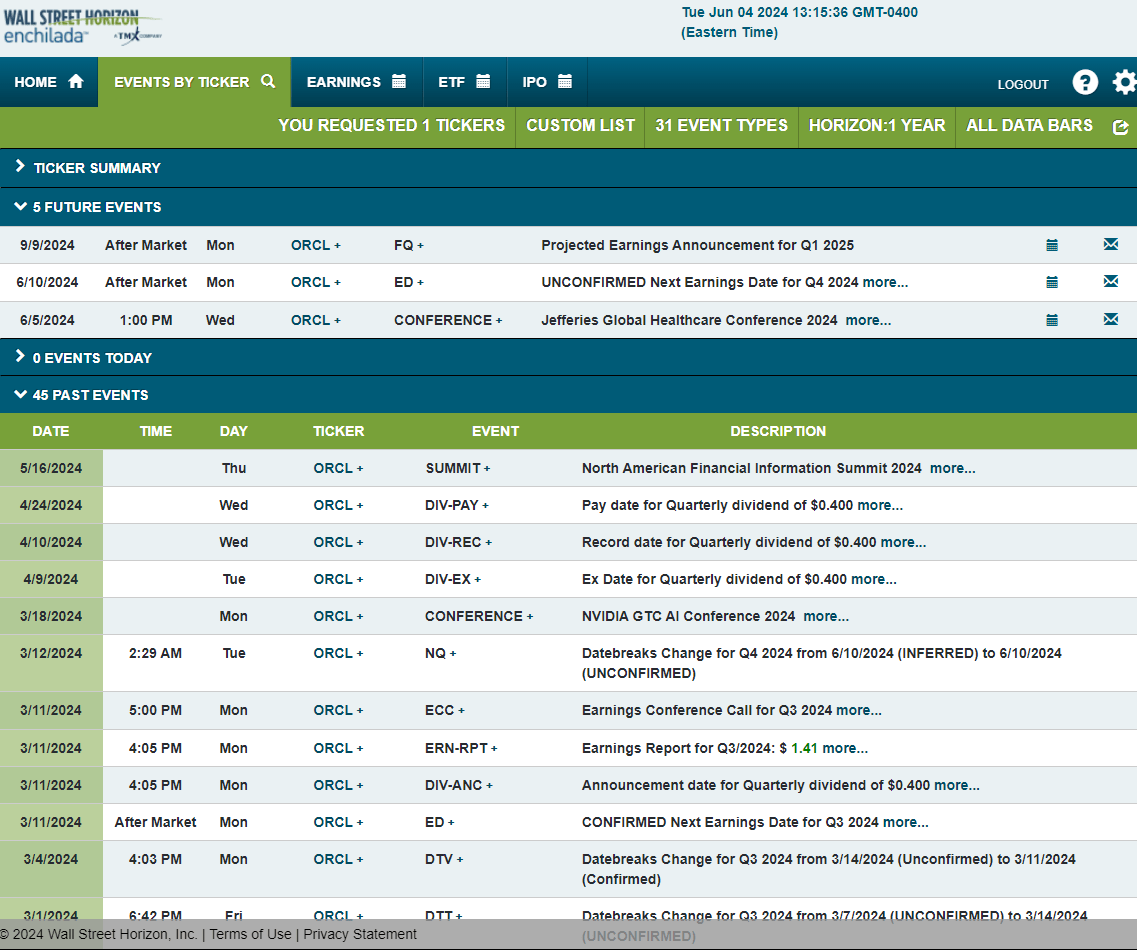This screenshot has height=950, width=1137.
Task: Open the Custom List filter
Action: (580, 125)
